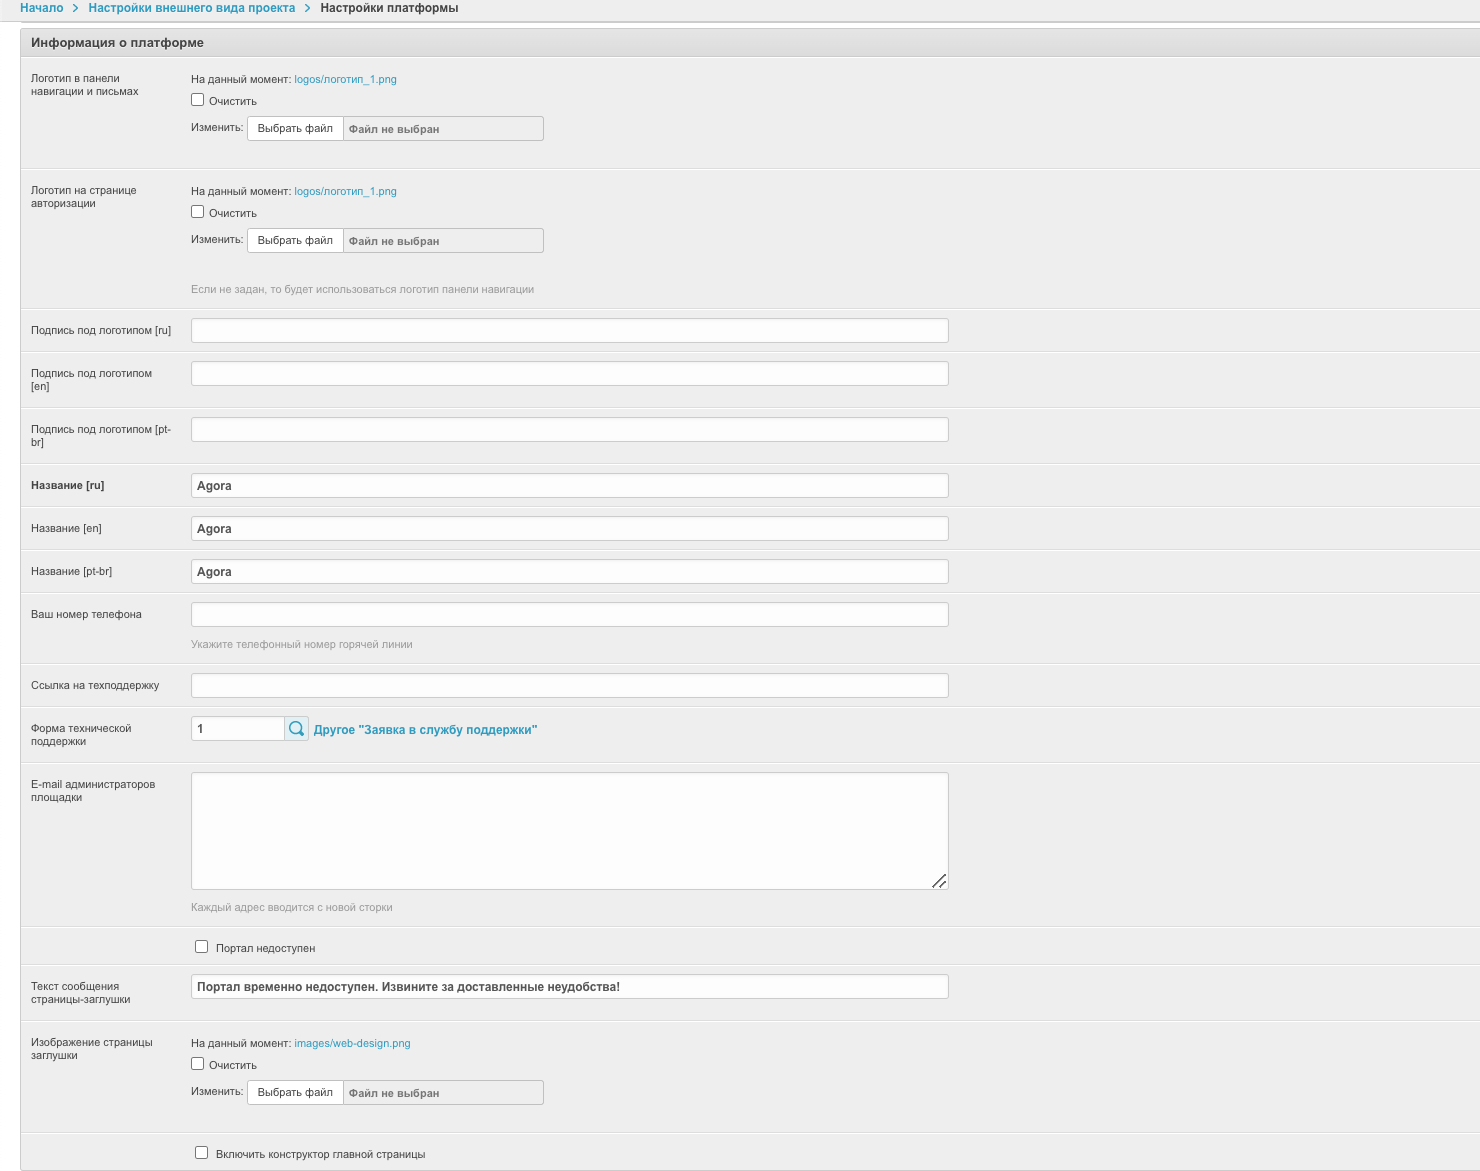Tick Очистить checkbox for stub page image
Image resolution: width=1480 pixels, height=1171 pixels.
[198, 1064]
